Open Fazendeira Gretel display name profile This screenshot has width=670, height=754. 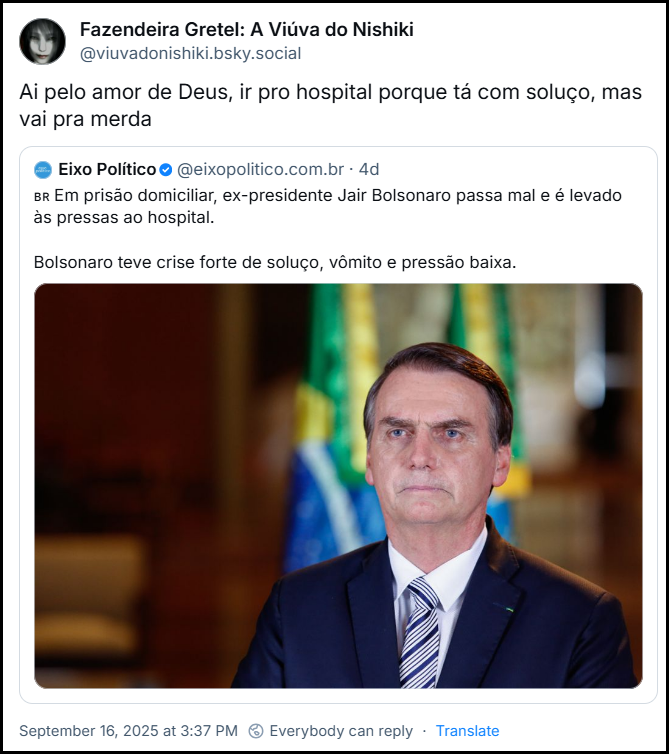tap(246, 30)
